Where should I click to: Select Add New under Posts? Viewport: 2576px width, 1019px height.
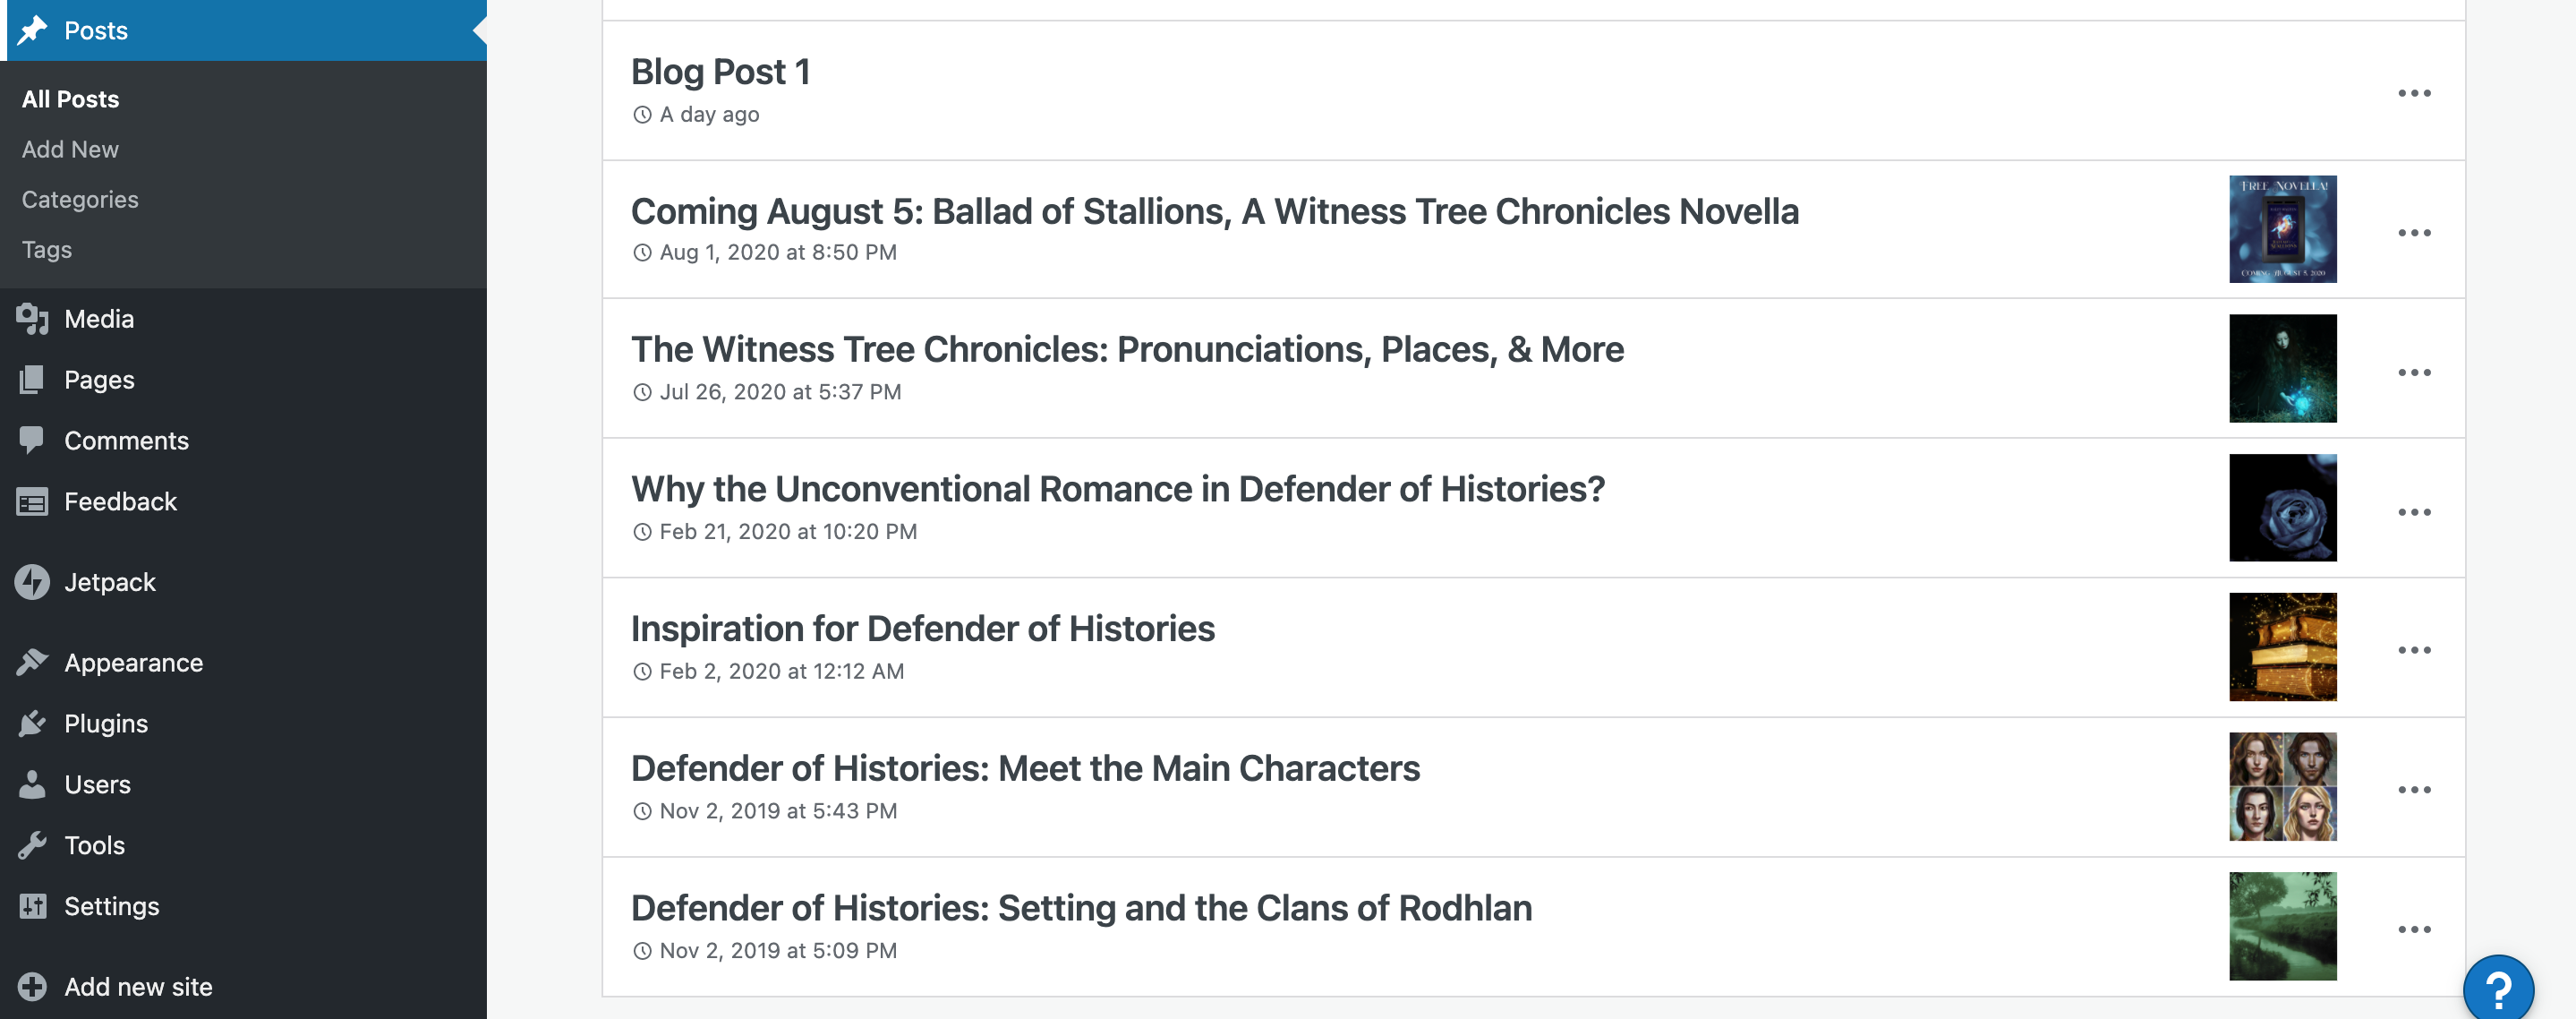coord(70,149)
